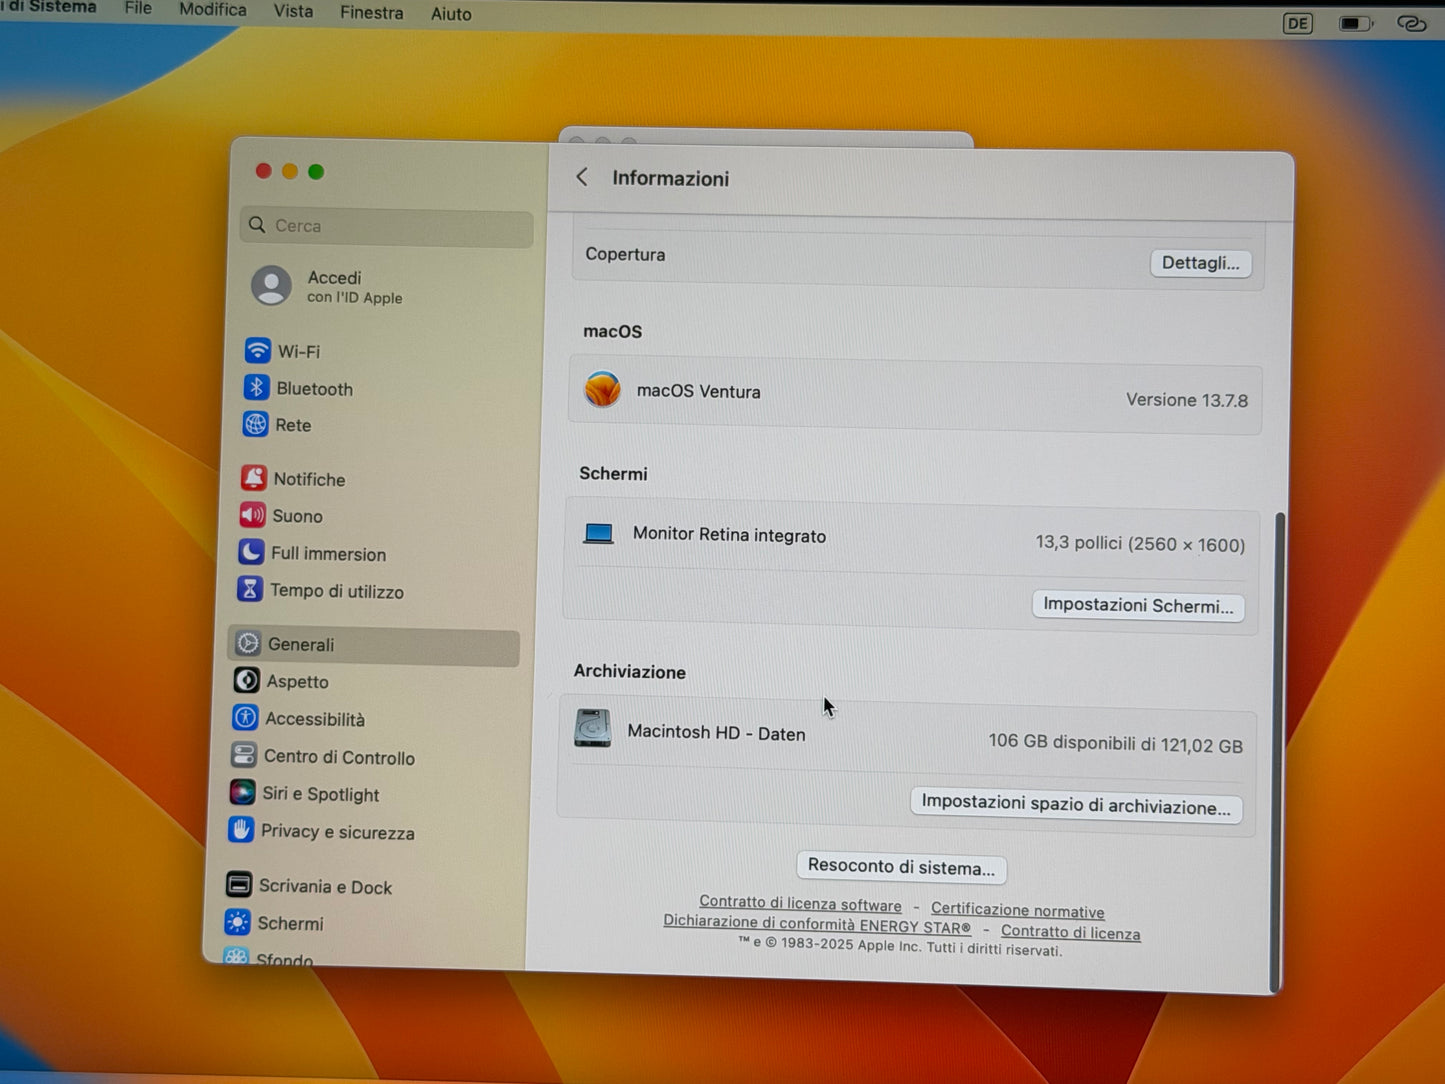1445x1084 pixels.
Task: Open the Schermi sun icon in sidebar
Action: (237, 921)
